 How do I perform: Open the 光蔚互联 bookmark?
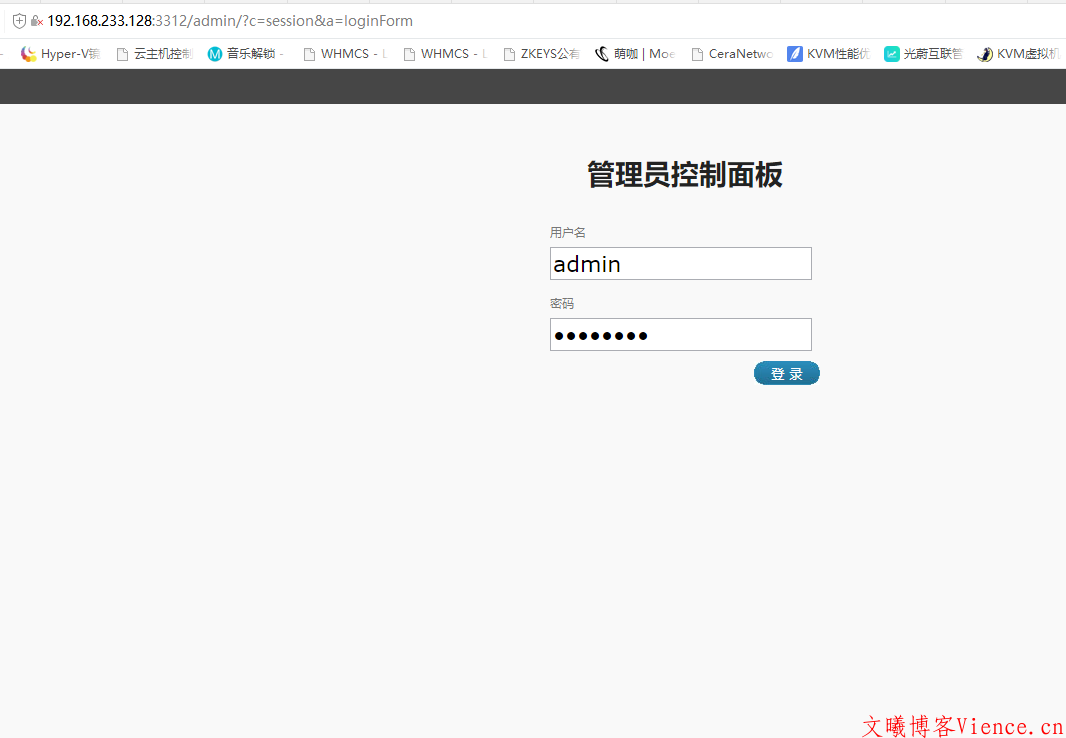point(922,54)
